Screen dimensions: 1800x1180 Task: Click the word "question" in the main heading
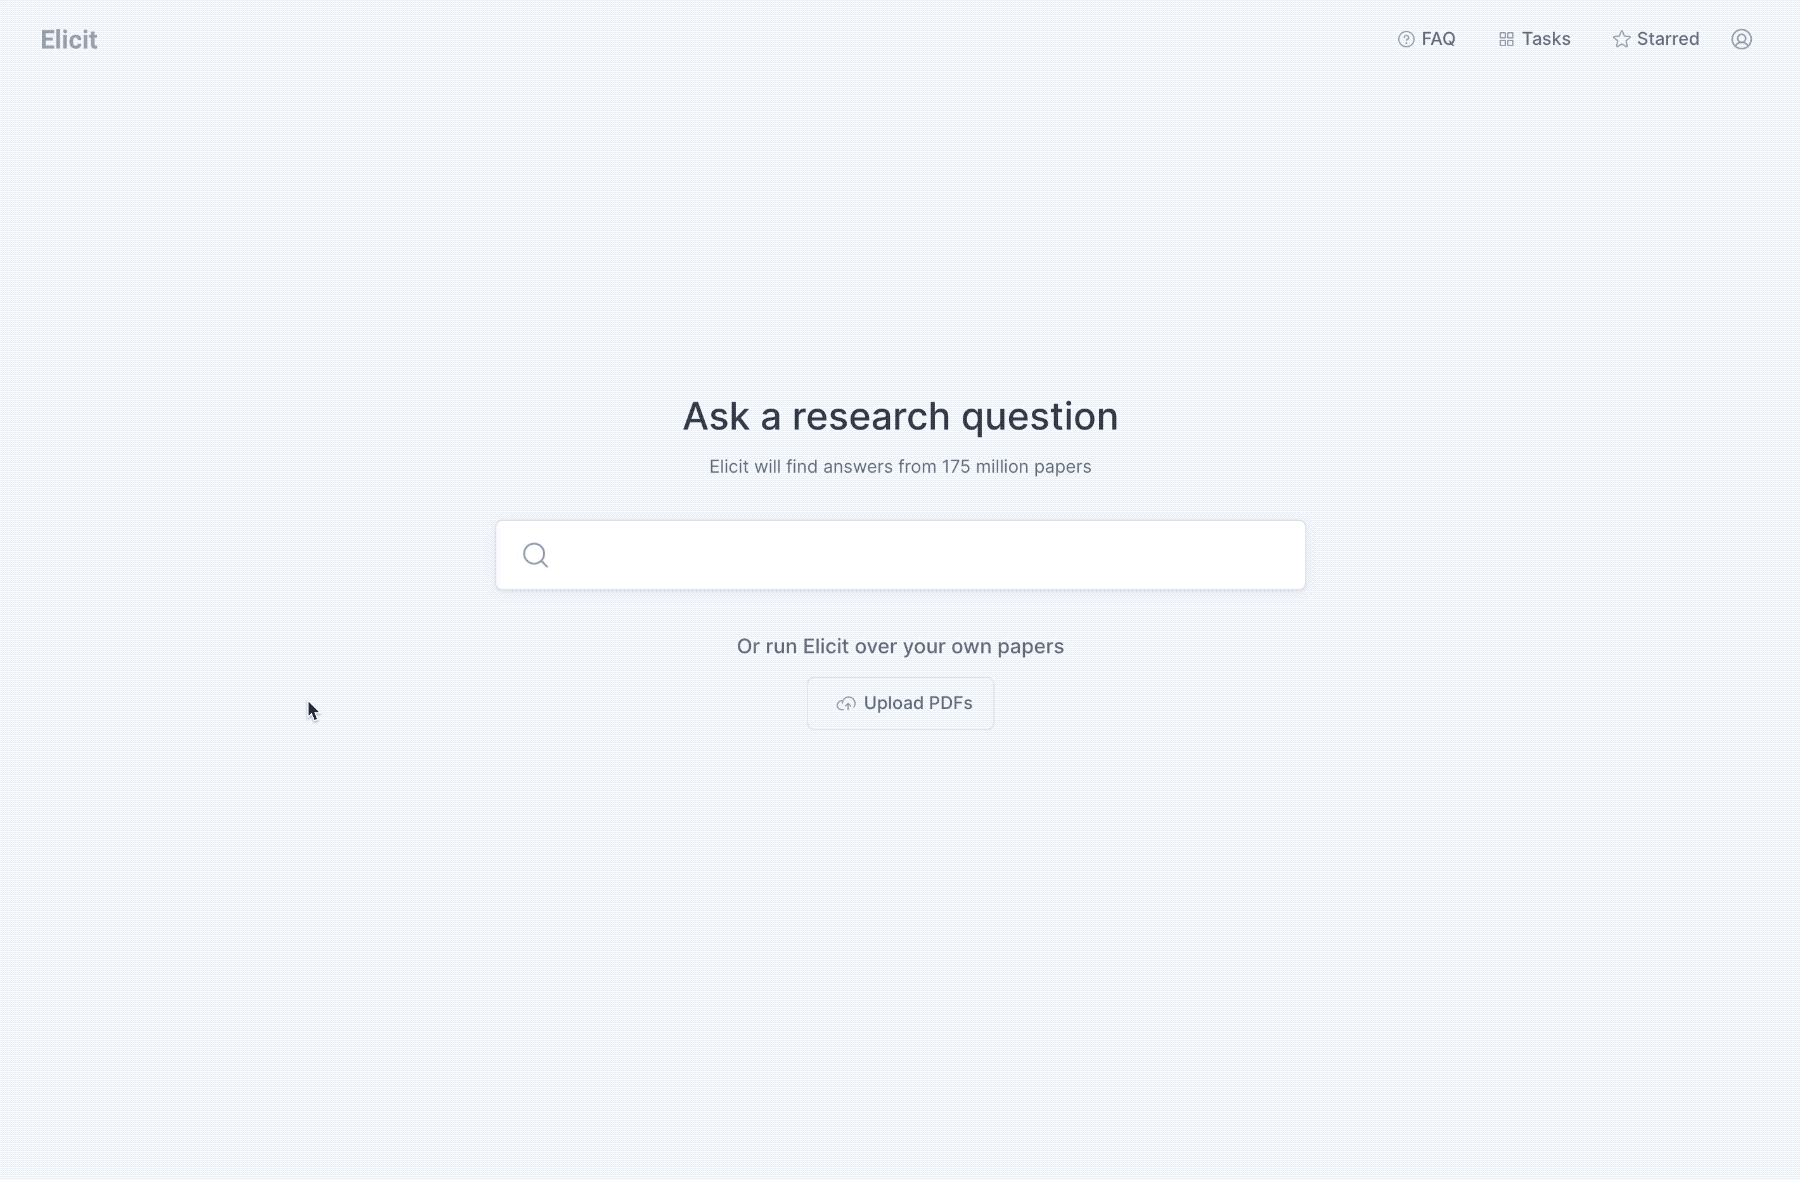pos(1039,416)
